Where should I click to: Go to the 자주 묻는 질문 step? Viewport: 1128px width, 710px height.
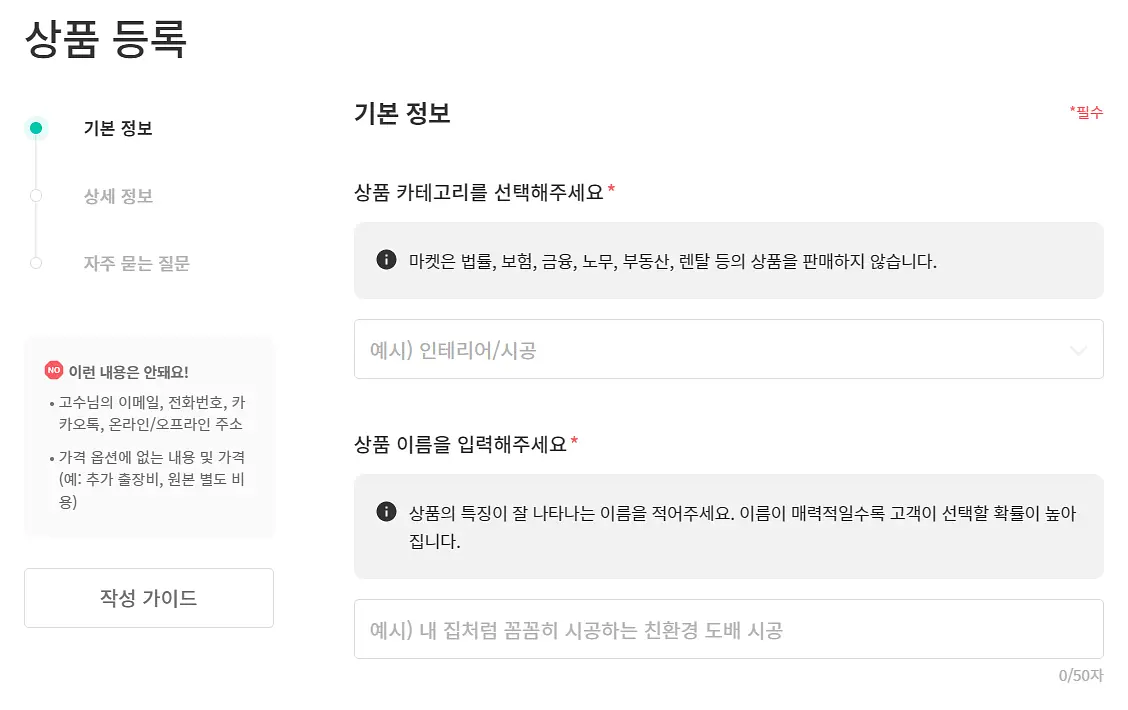point(136,263)
